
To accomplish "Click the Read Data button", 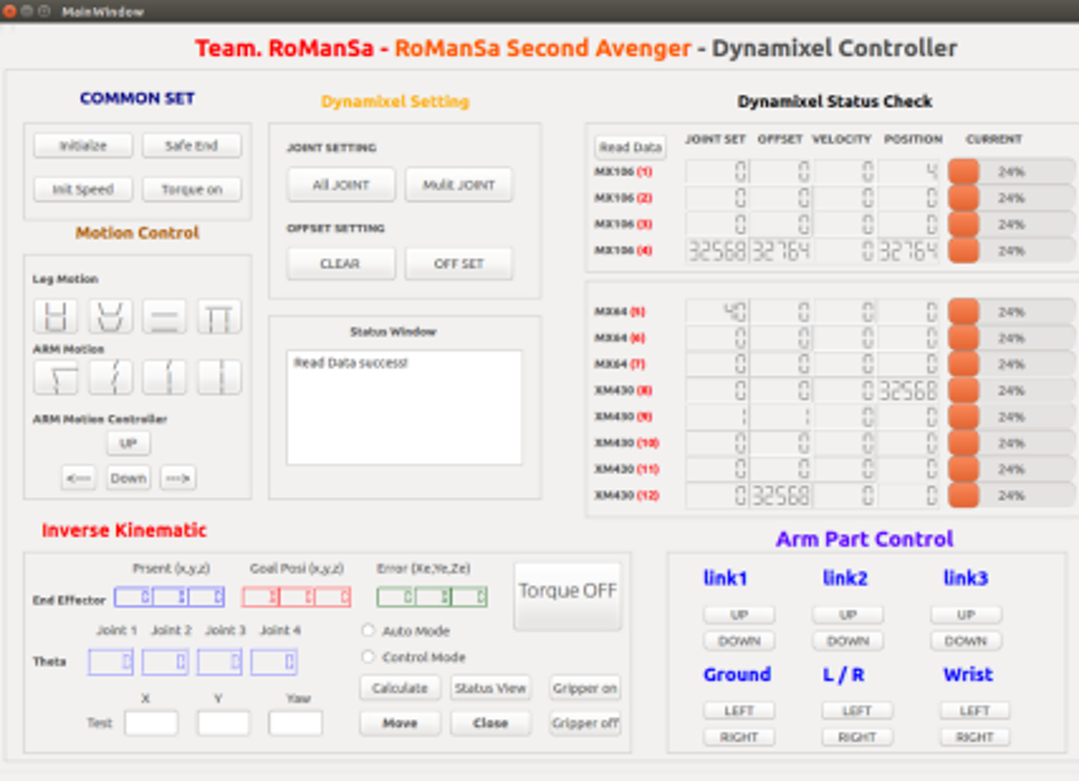I will tap(630, 147).
